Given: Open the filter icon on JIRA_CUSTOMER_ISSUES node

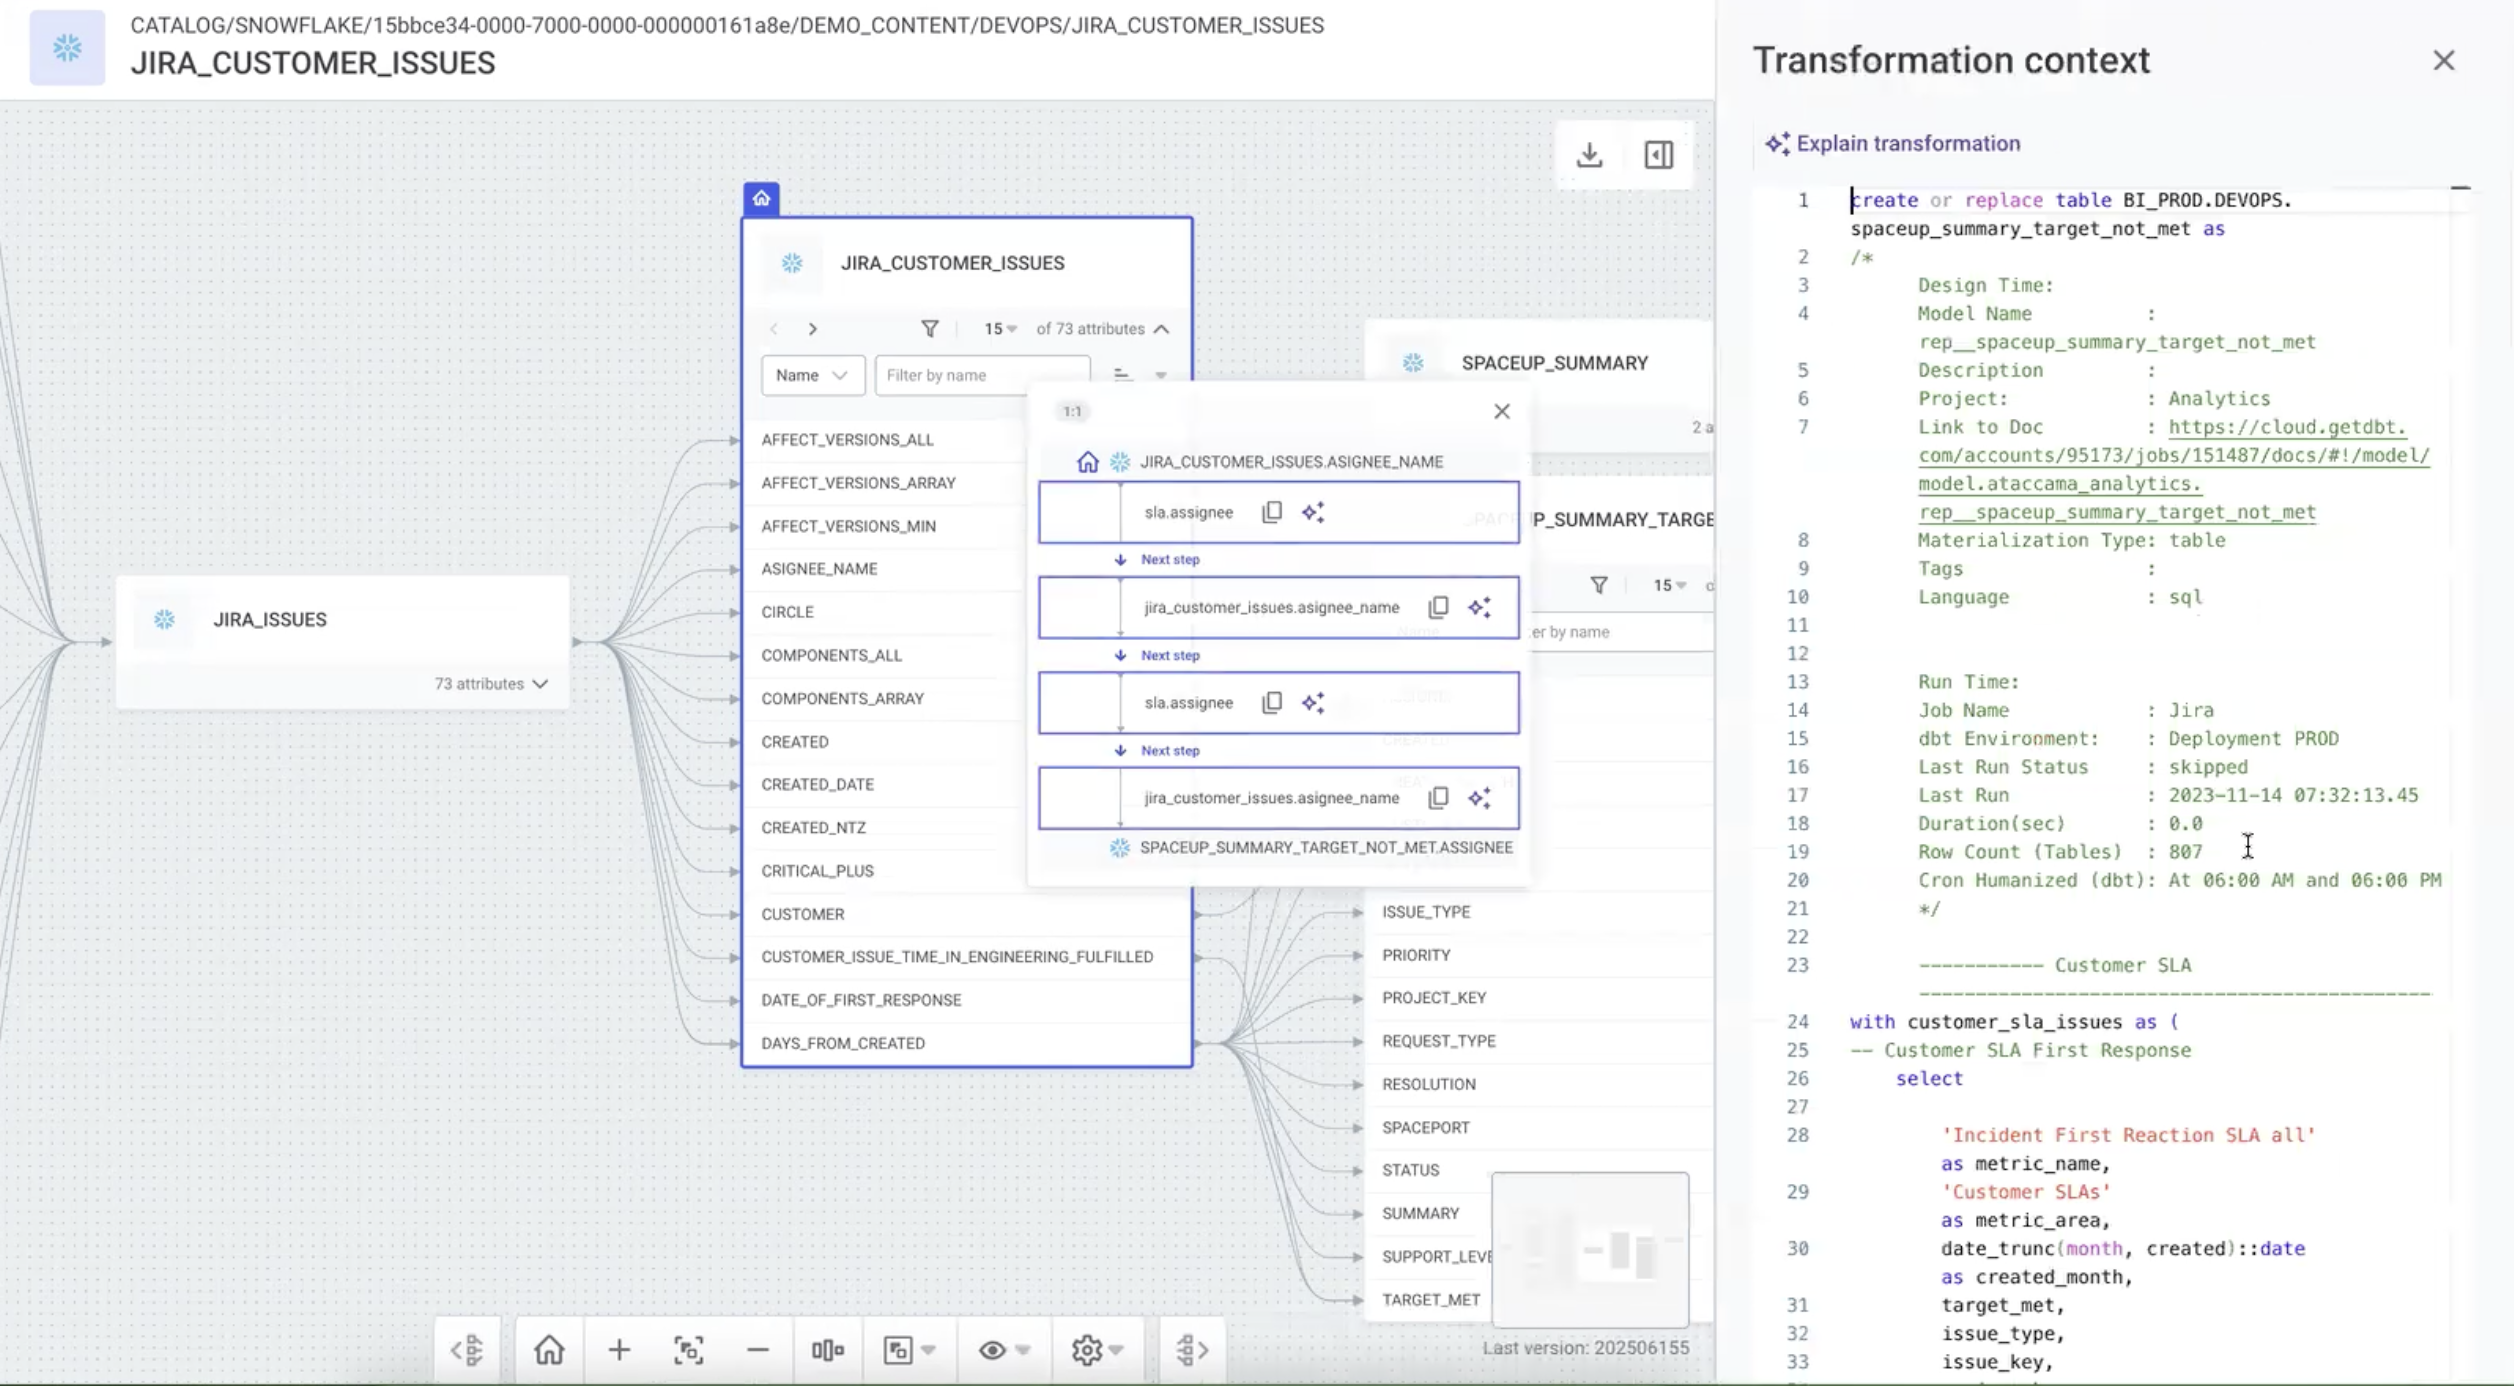Looking at the screenshot, I should [x=931, y=328].
